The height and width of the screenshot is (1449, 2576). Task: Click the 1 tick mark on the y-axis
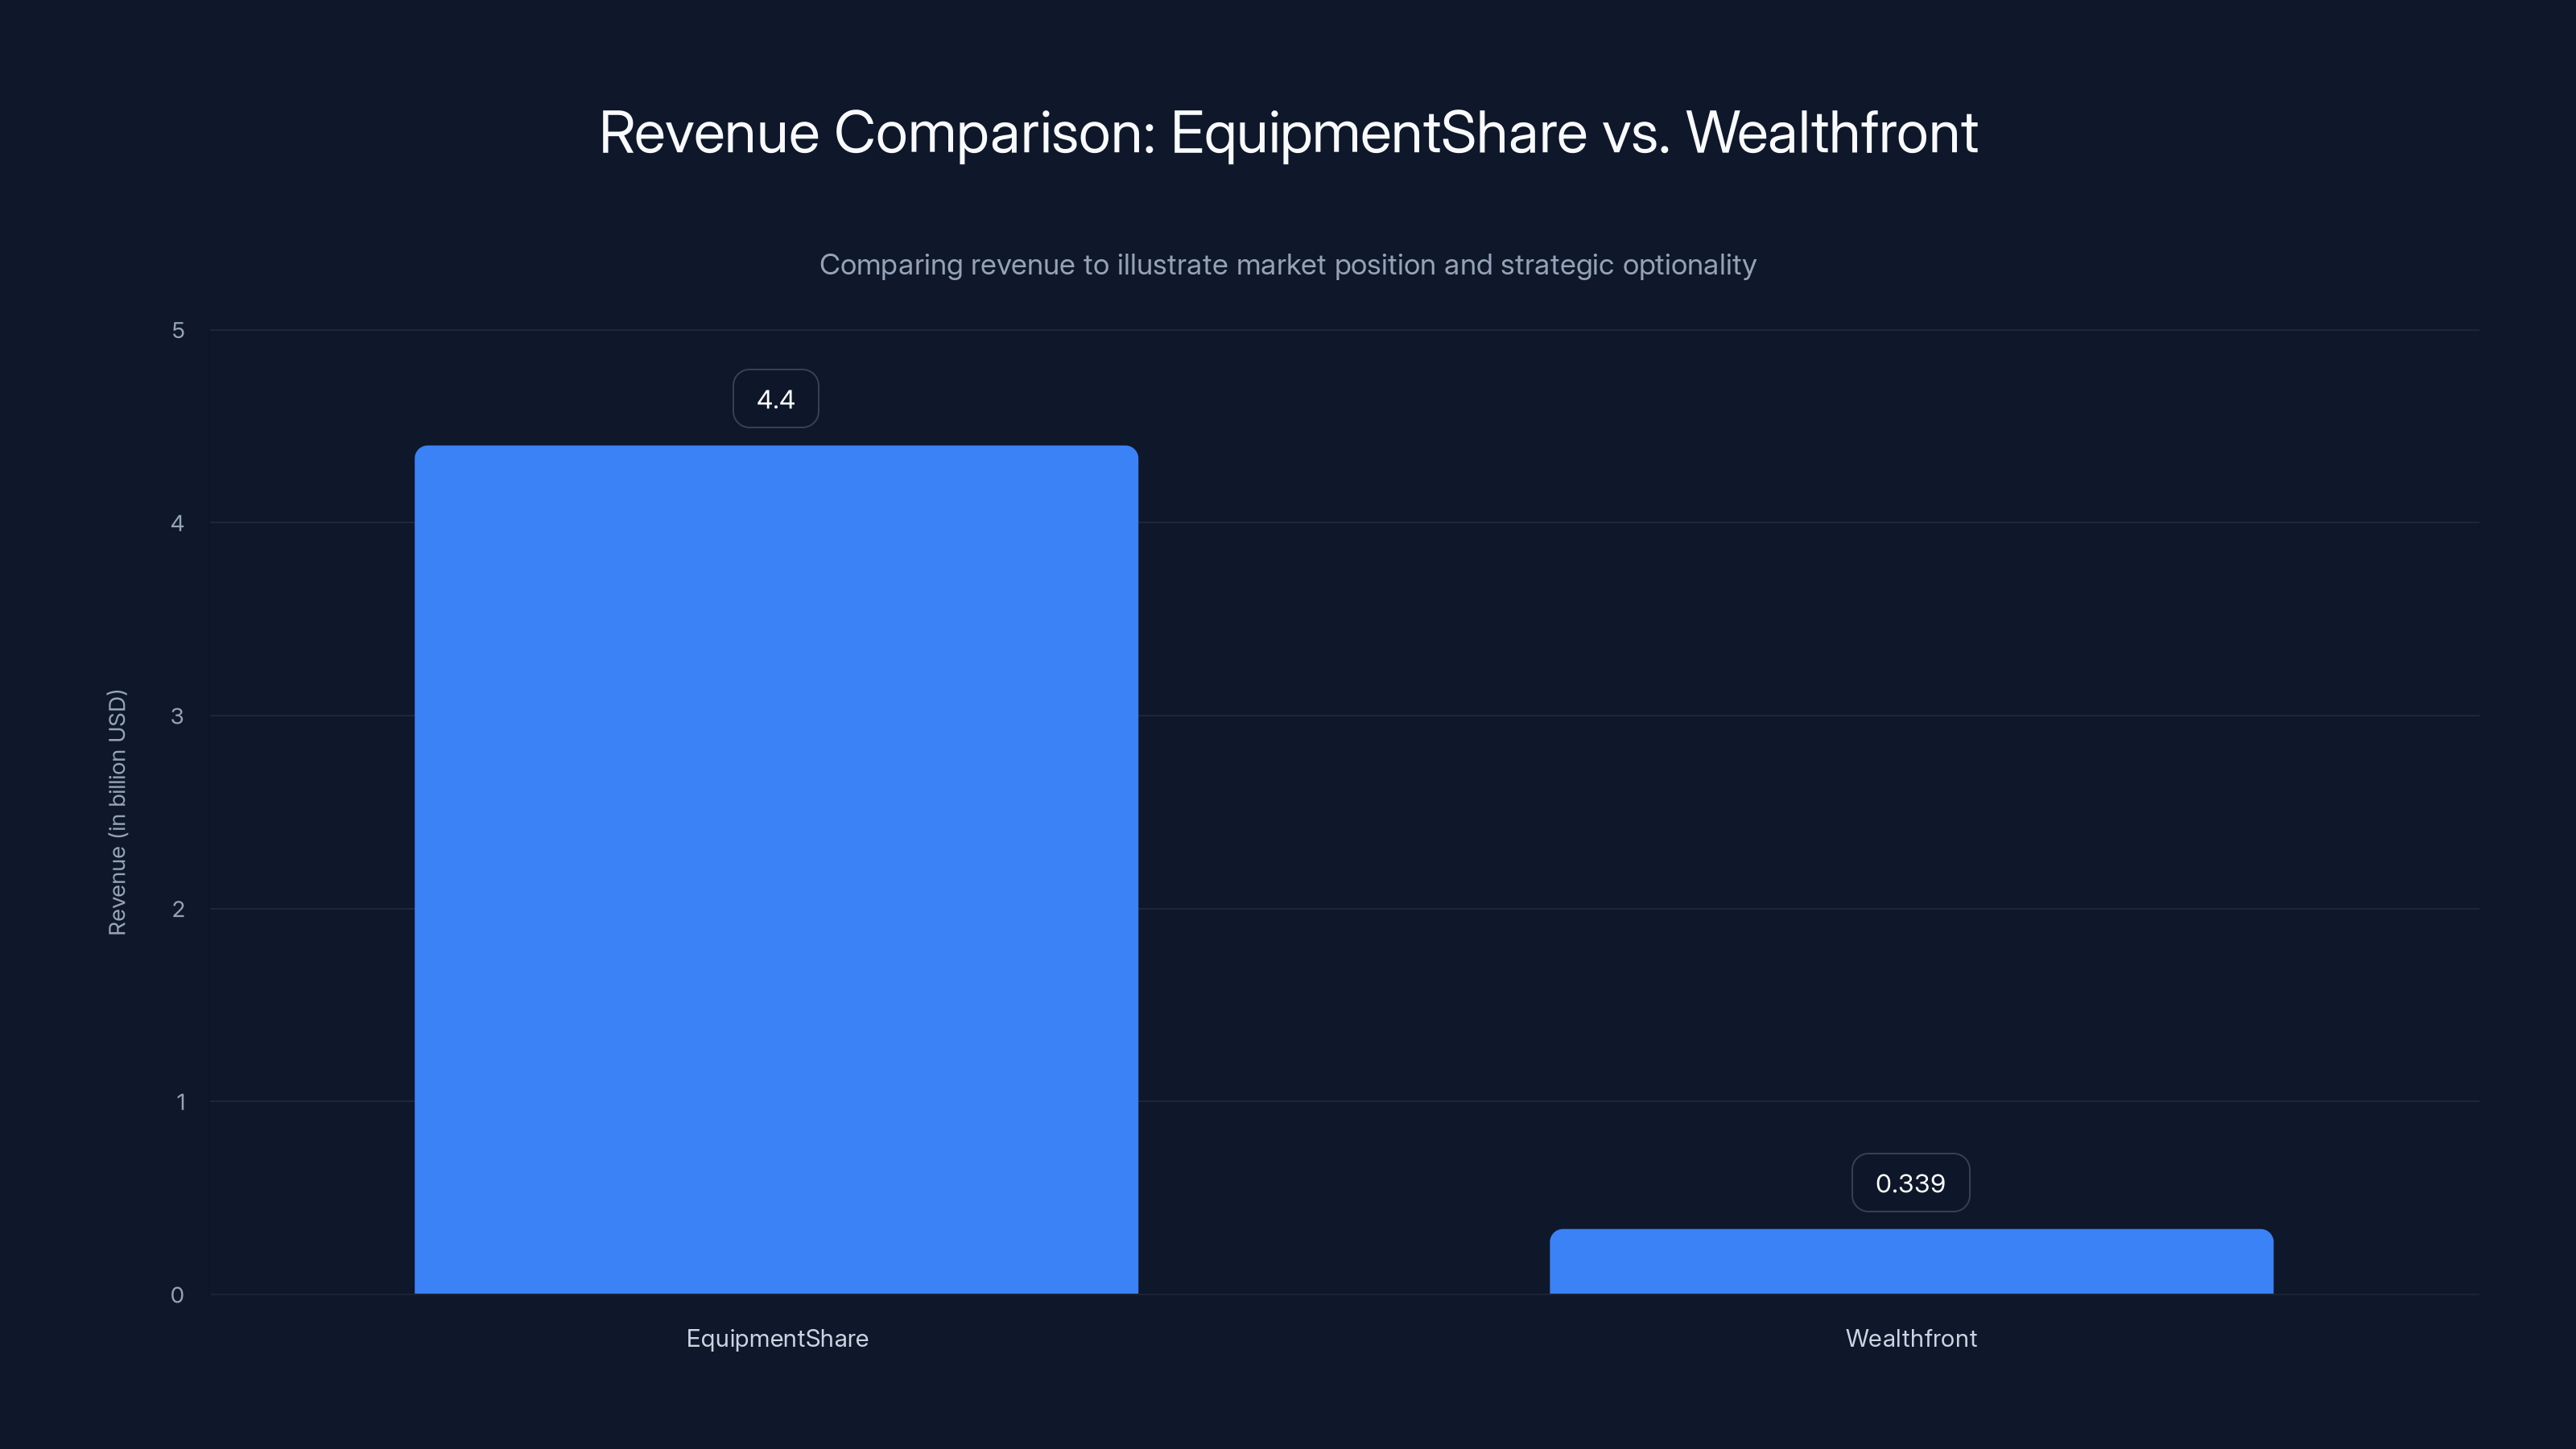tap(178, 1102)
